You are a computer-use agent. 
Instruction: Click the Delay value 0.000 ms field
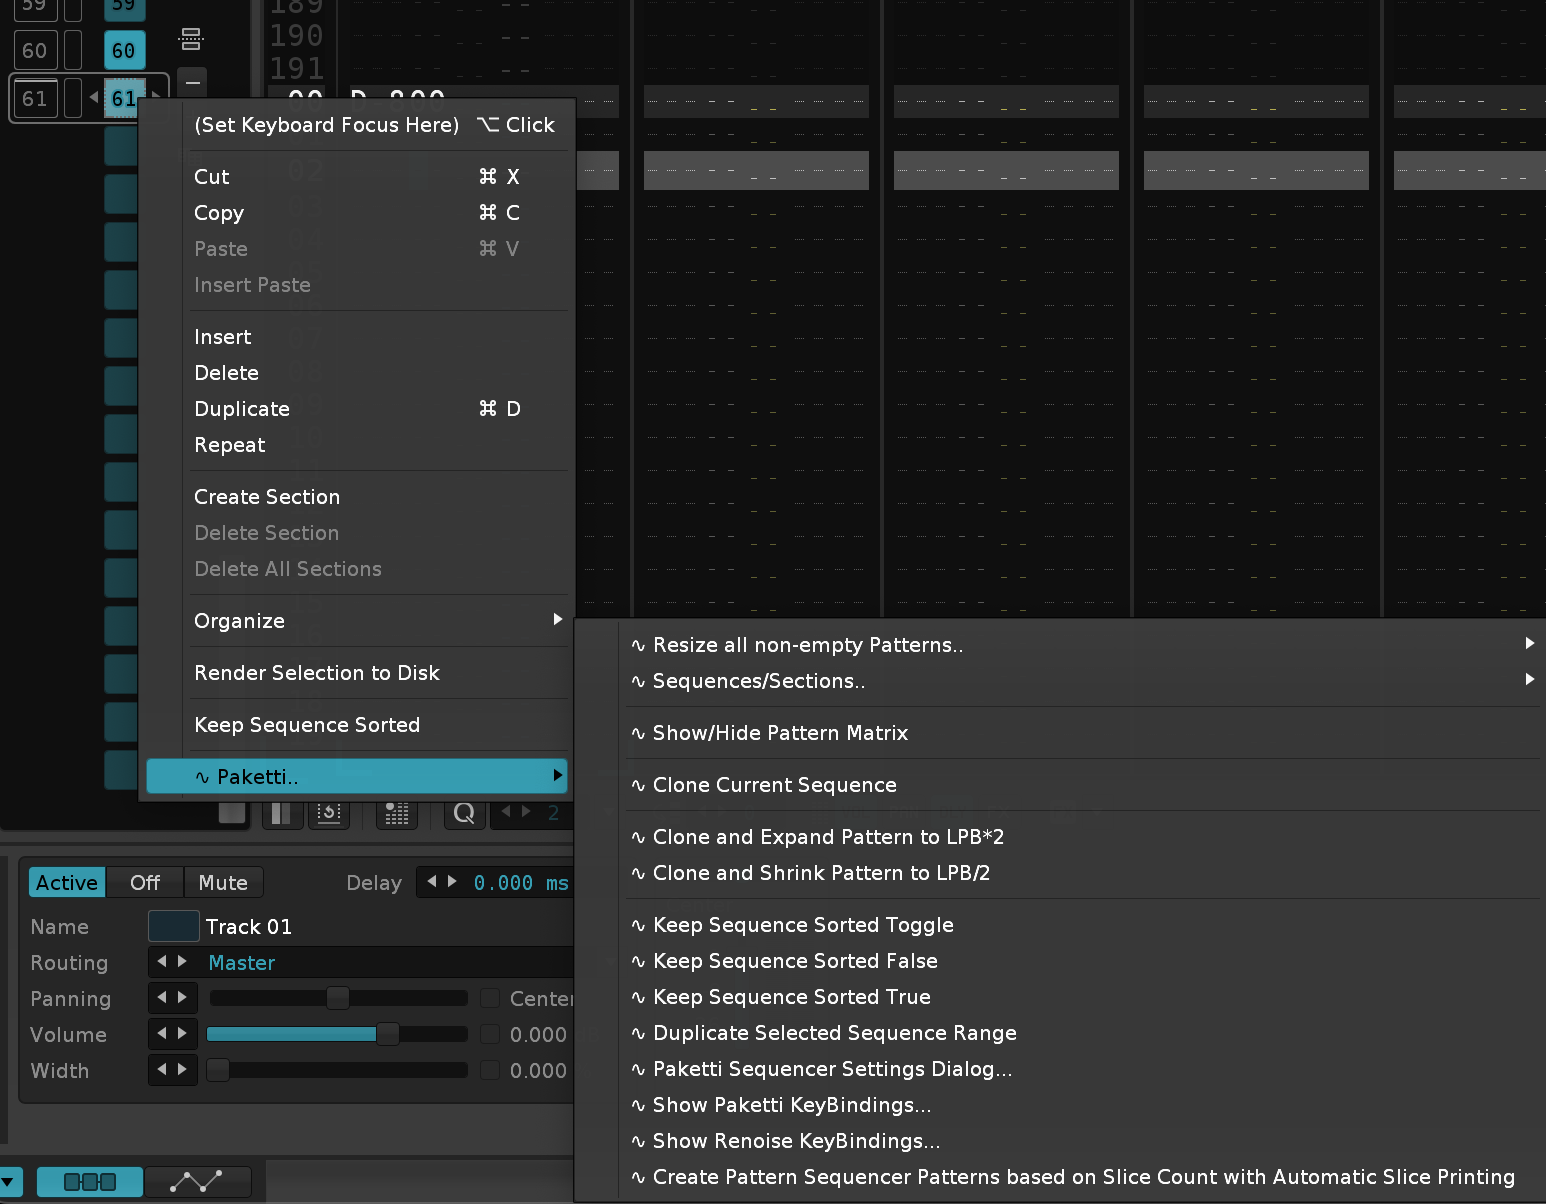point(520,882)
